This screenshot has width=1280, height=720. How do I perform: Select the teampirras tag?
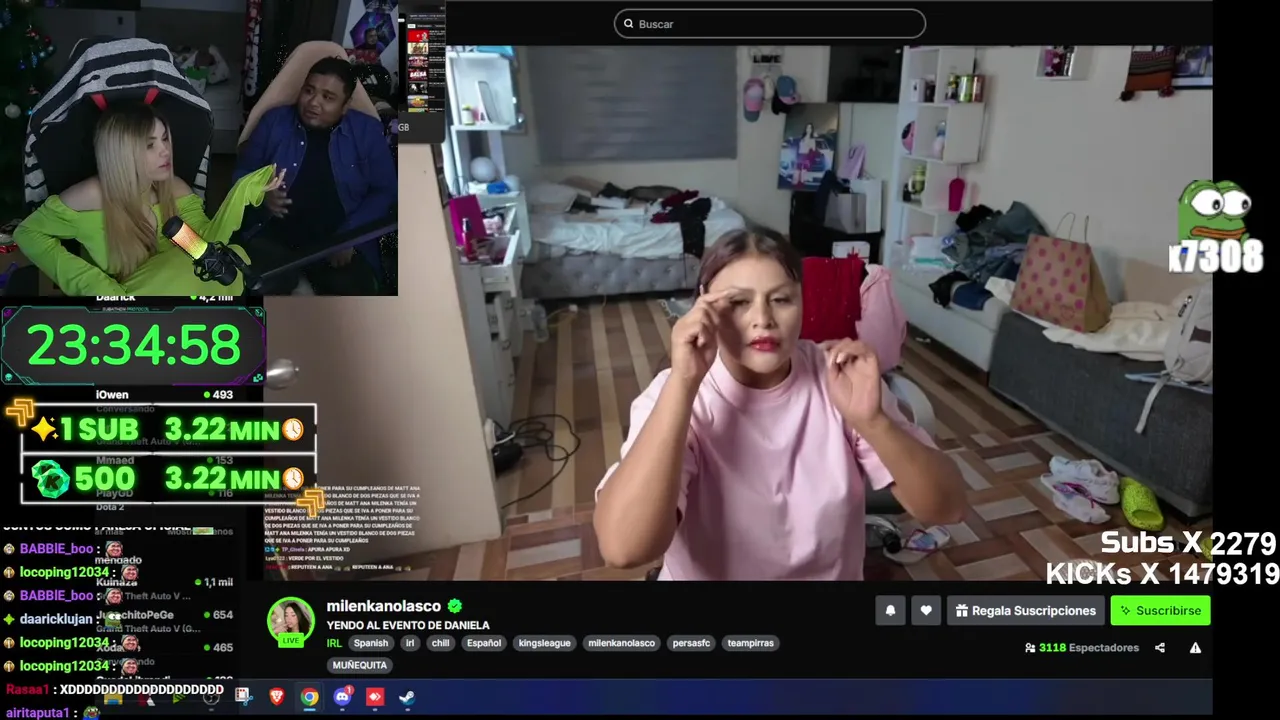(751, 643)
